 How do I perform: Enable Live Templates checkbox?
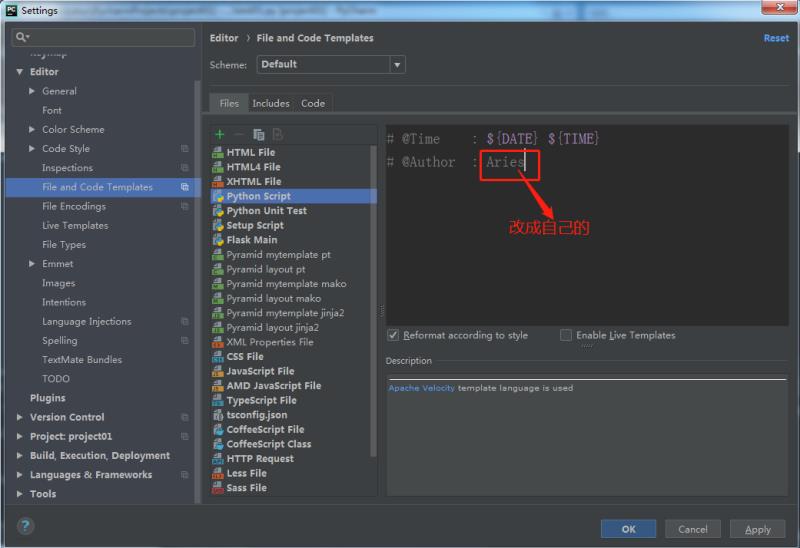pyautogui.click(x=566, y=335)
